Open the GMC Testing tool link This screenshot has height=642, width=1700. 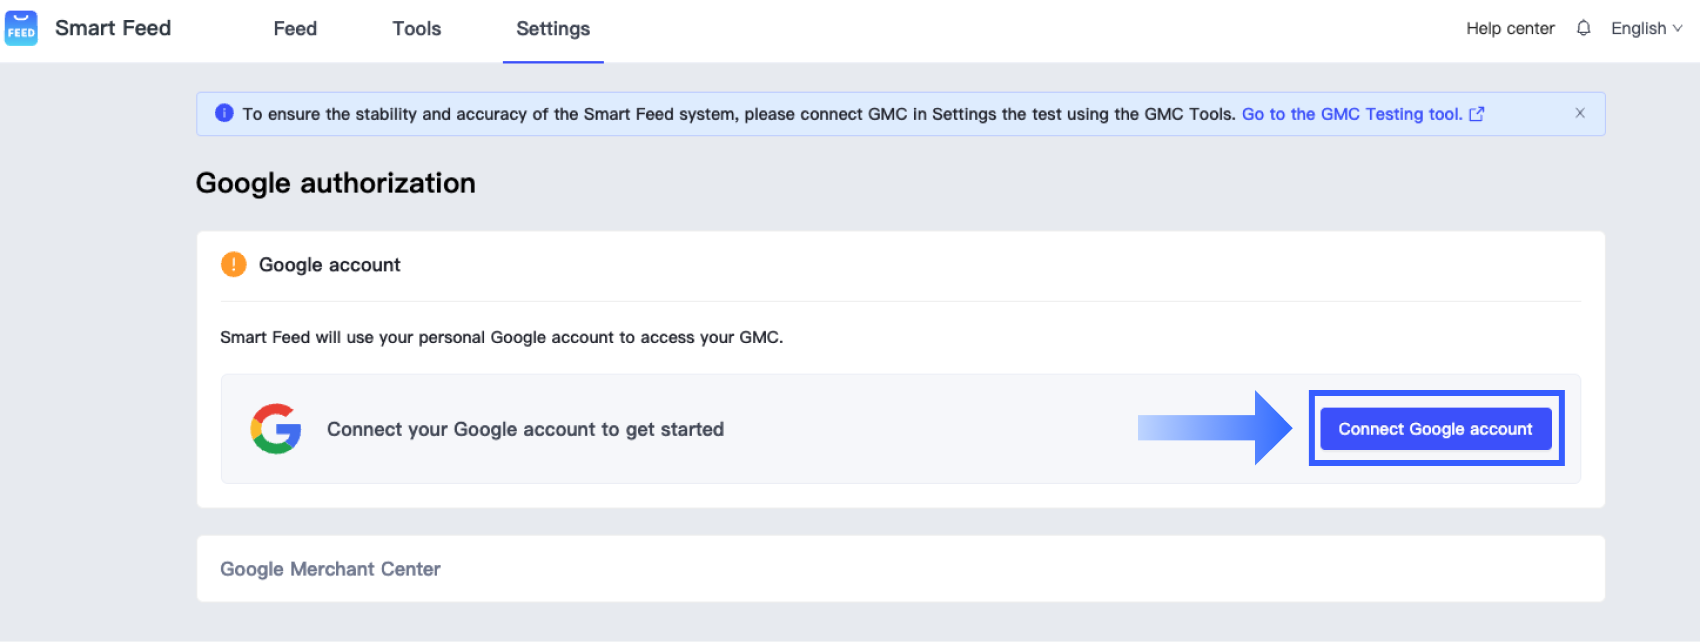[1353, 114]
